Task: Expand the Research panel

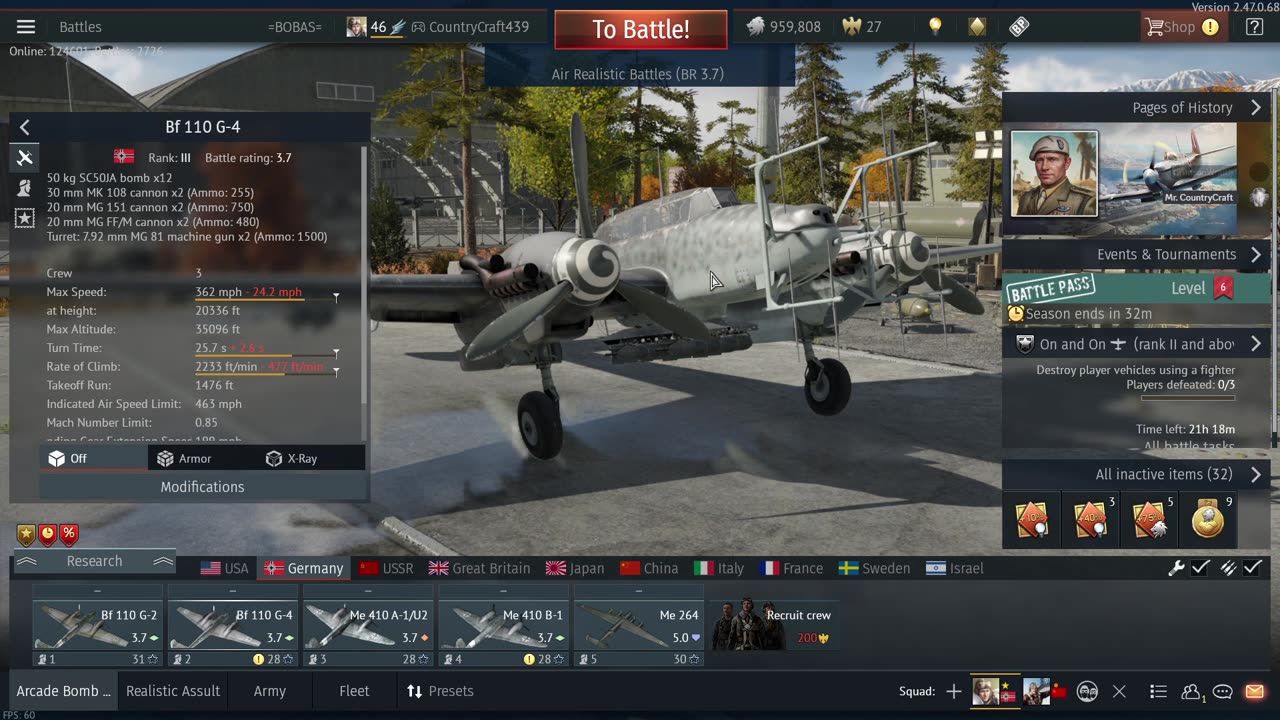Action: [94, 561]
